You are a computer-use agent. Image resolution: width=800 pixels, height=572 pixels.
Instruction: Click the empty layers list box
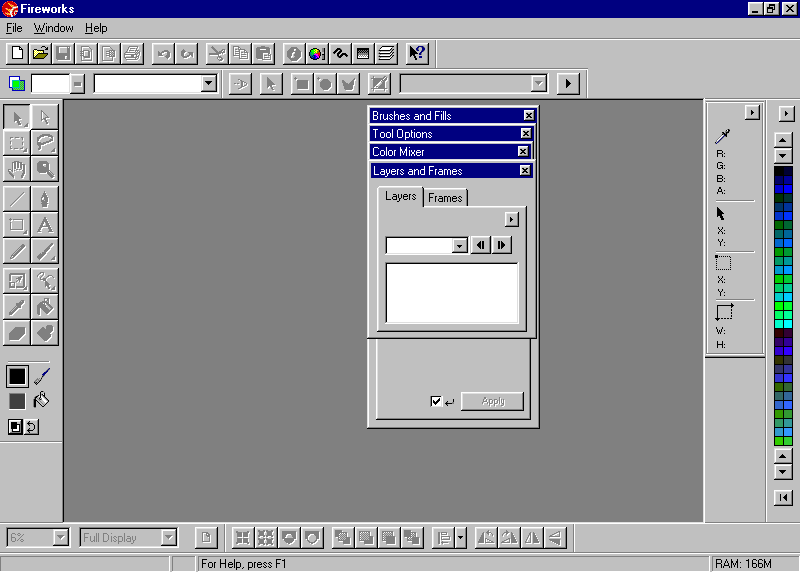[x=452, y=293]
